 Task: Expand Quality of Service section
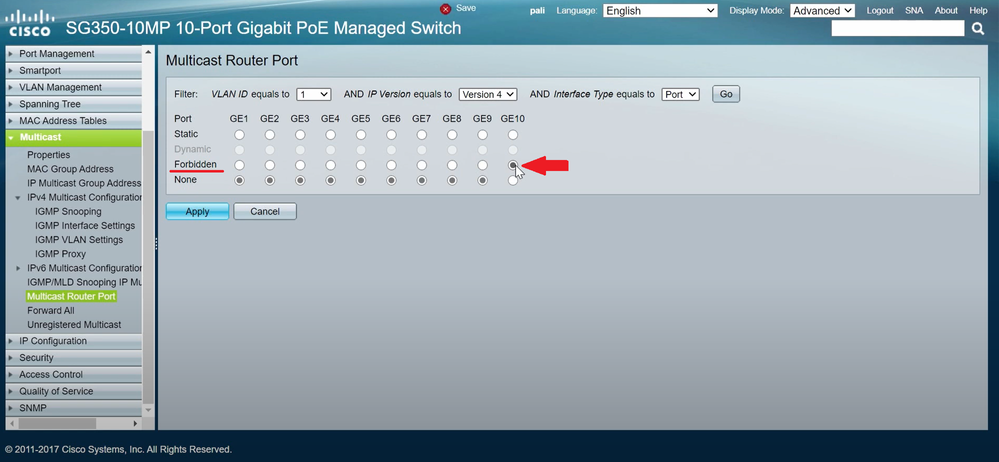pyautogui.click(x=74, y=391)
